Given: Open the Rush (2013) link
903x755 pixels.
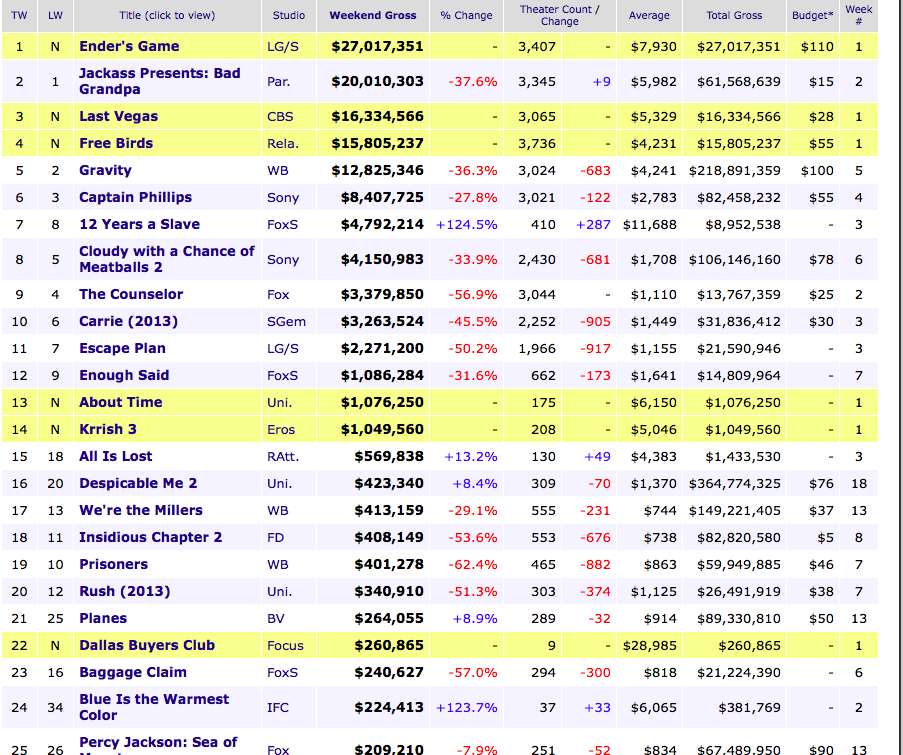Looking at the screenshot, I should (x=124, y=591).
